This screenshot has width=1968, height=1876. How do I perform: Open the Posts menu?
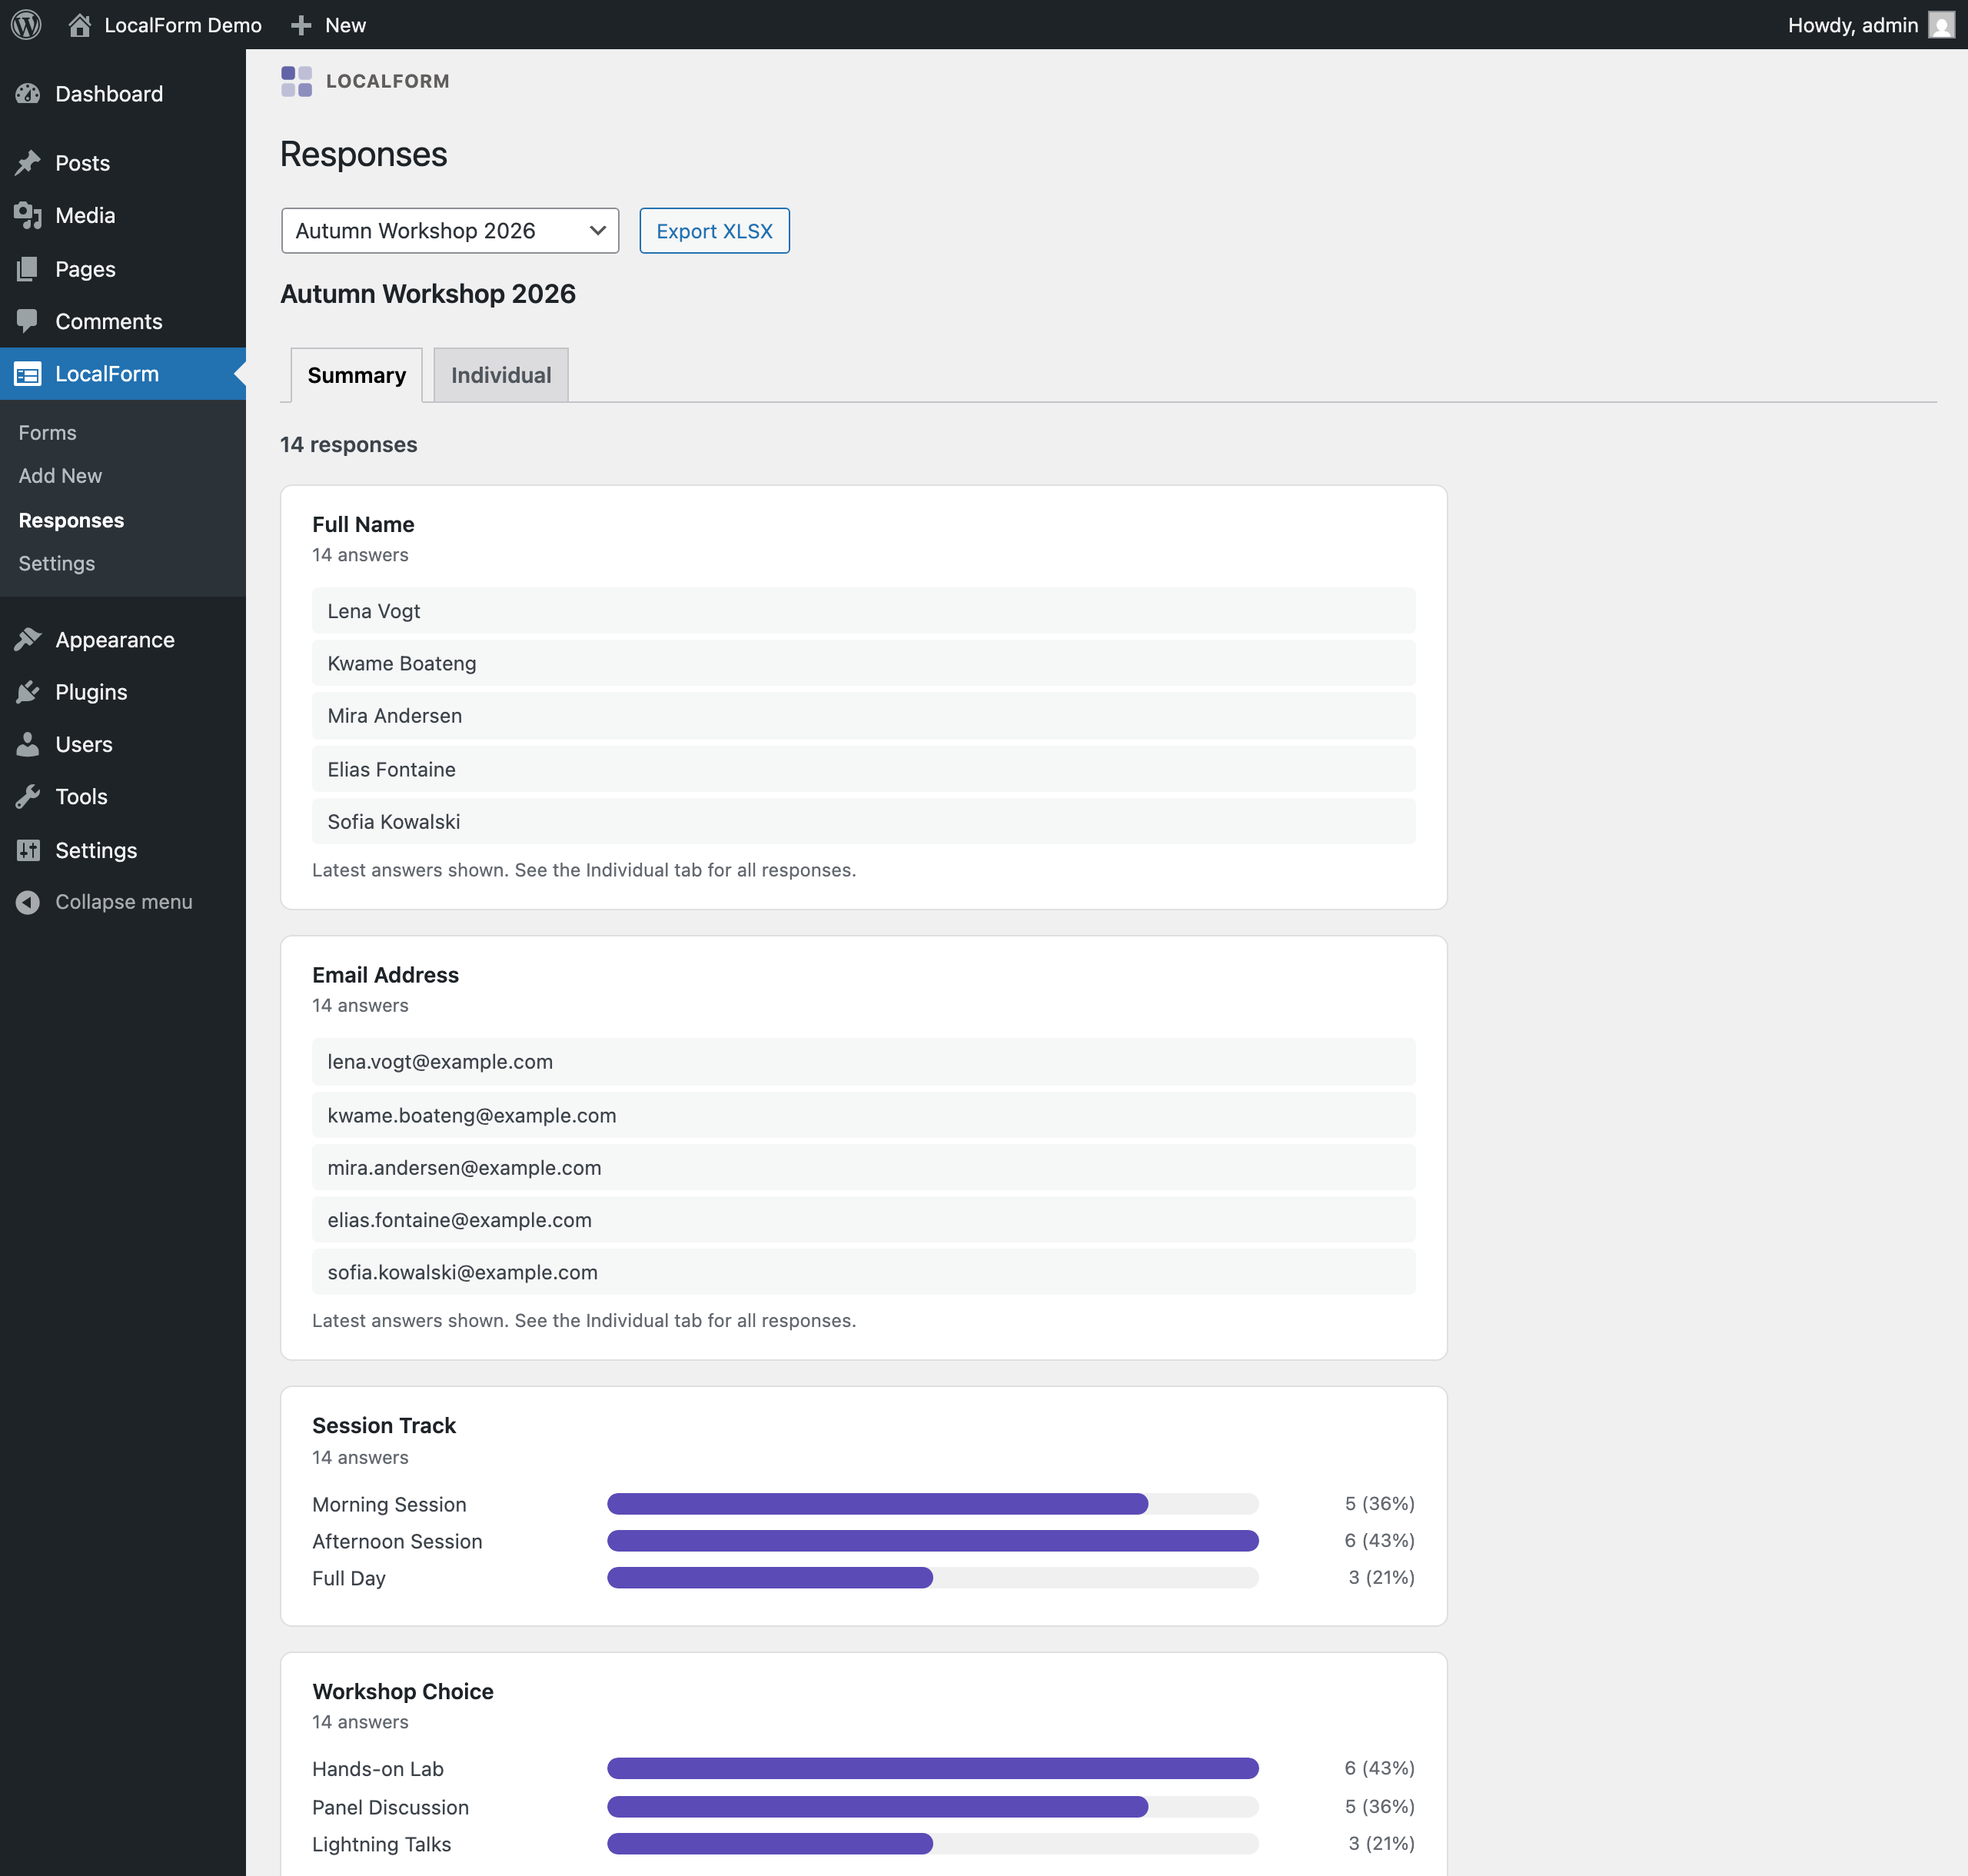123,163
